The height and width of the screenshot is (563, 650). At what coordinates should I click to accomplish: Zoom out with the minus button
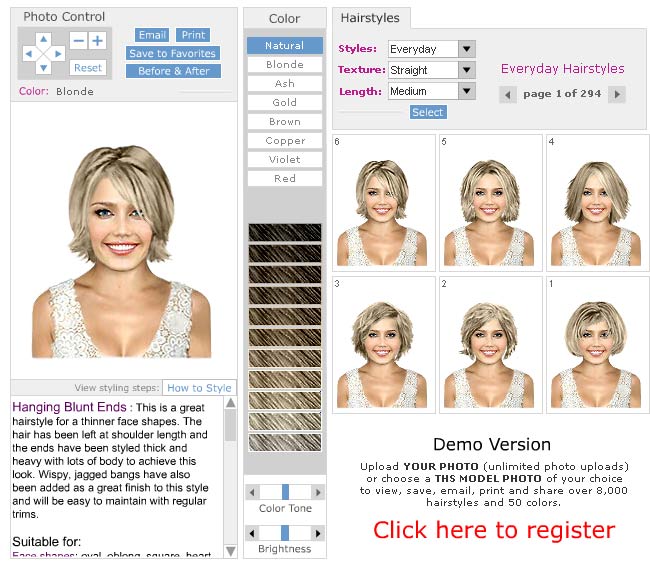79,41
